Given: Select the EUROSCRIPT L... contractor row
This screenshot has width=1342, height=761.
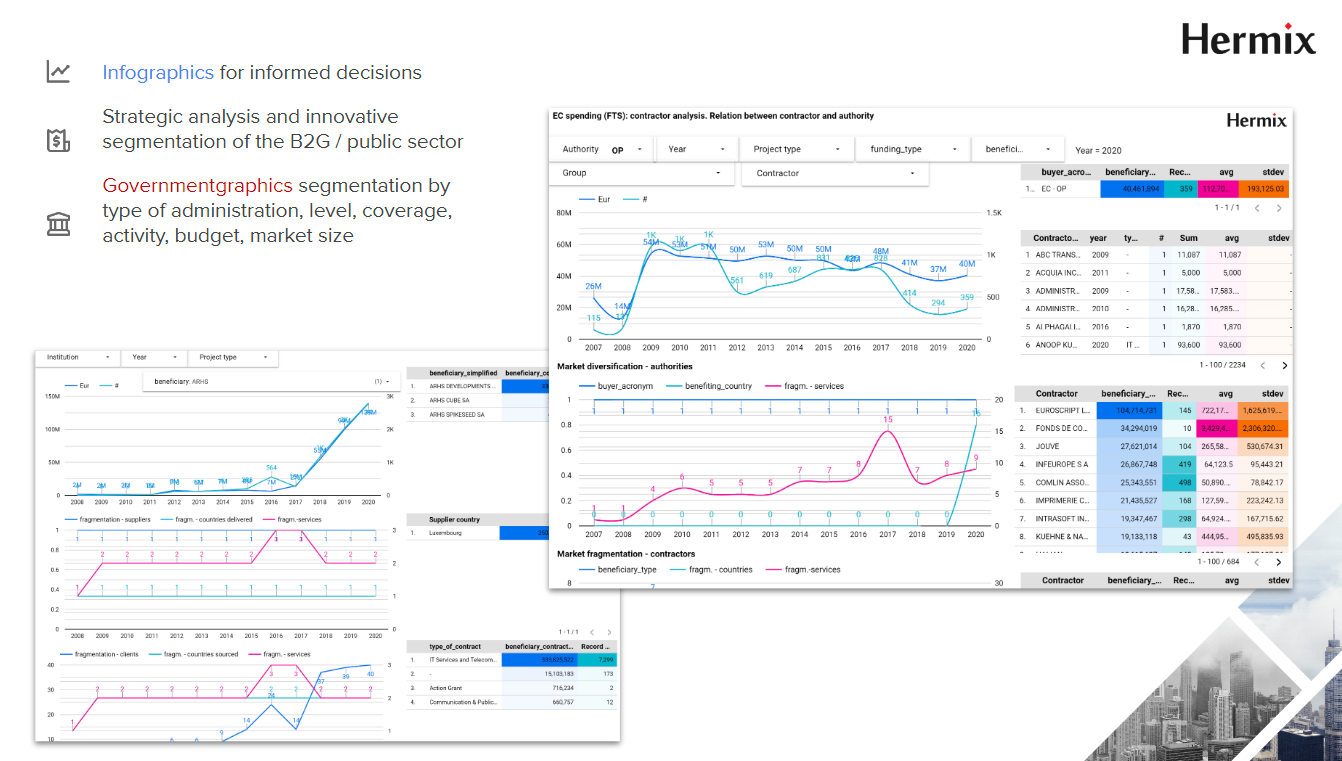Looking at the screenshot, I should pos(1153,410).
